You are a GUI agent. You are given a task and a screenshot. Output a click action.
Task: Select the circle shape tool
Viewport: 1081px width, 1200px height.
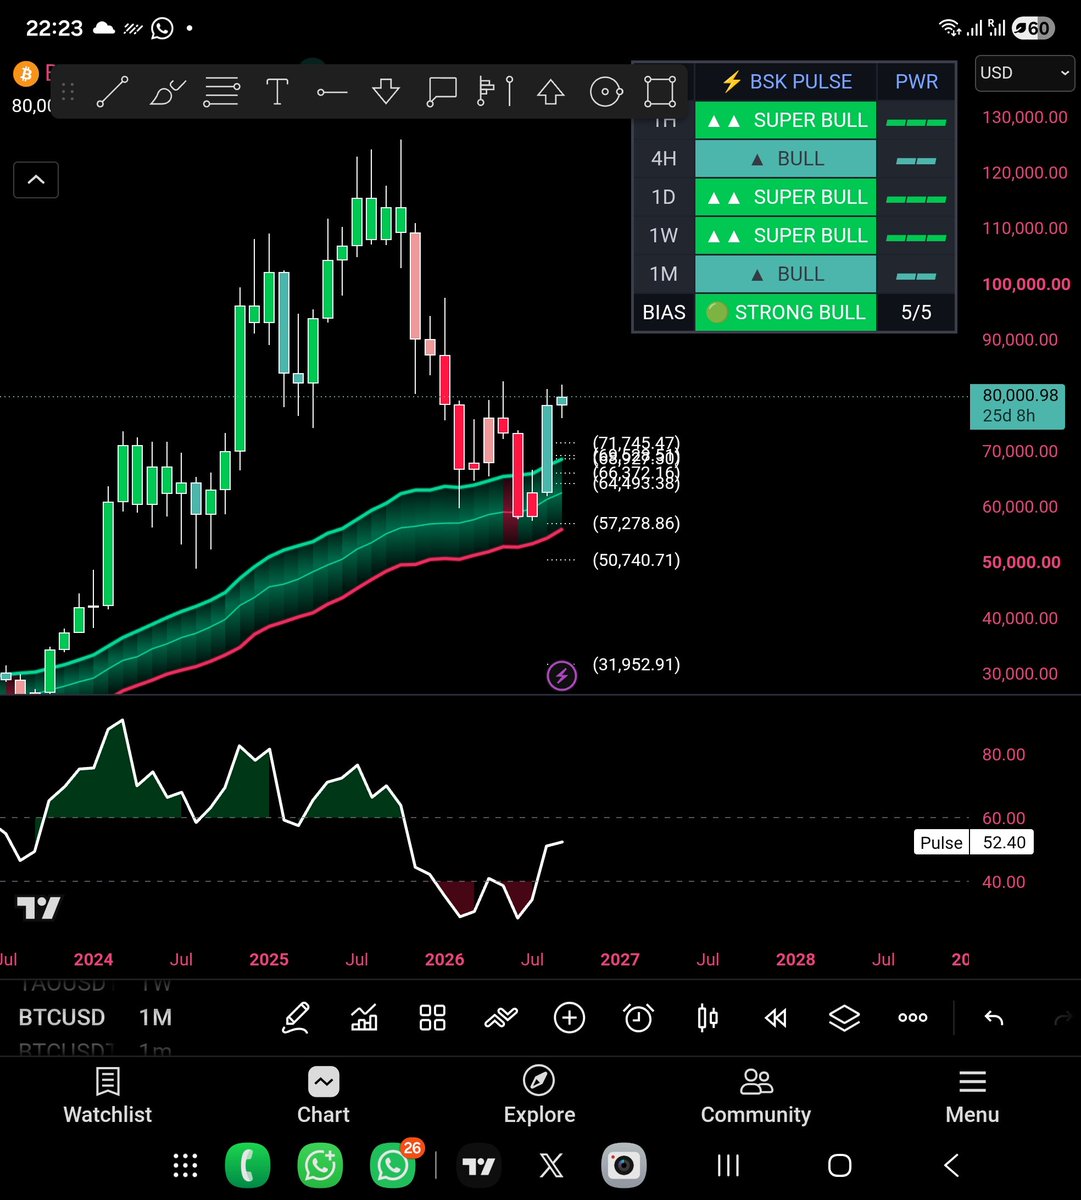click(606, 92)
